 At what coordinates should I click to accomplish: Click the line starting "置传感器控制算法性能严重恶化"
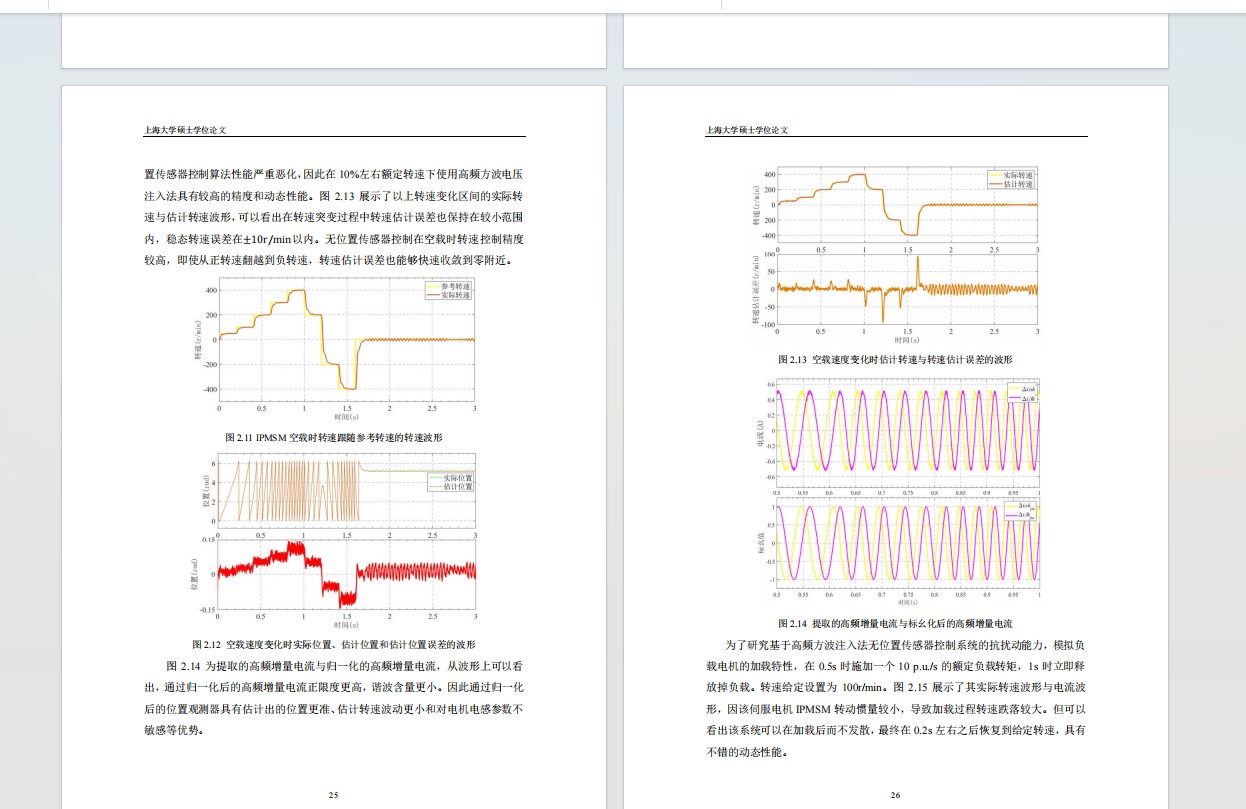click(334, 173)
